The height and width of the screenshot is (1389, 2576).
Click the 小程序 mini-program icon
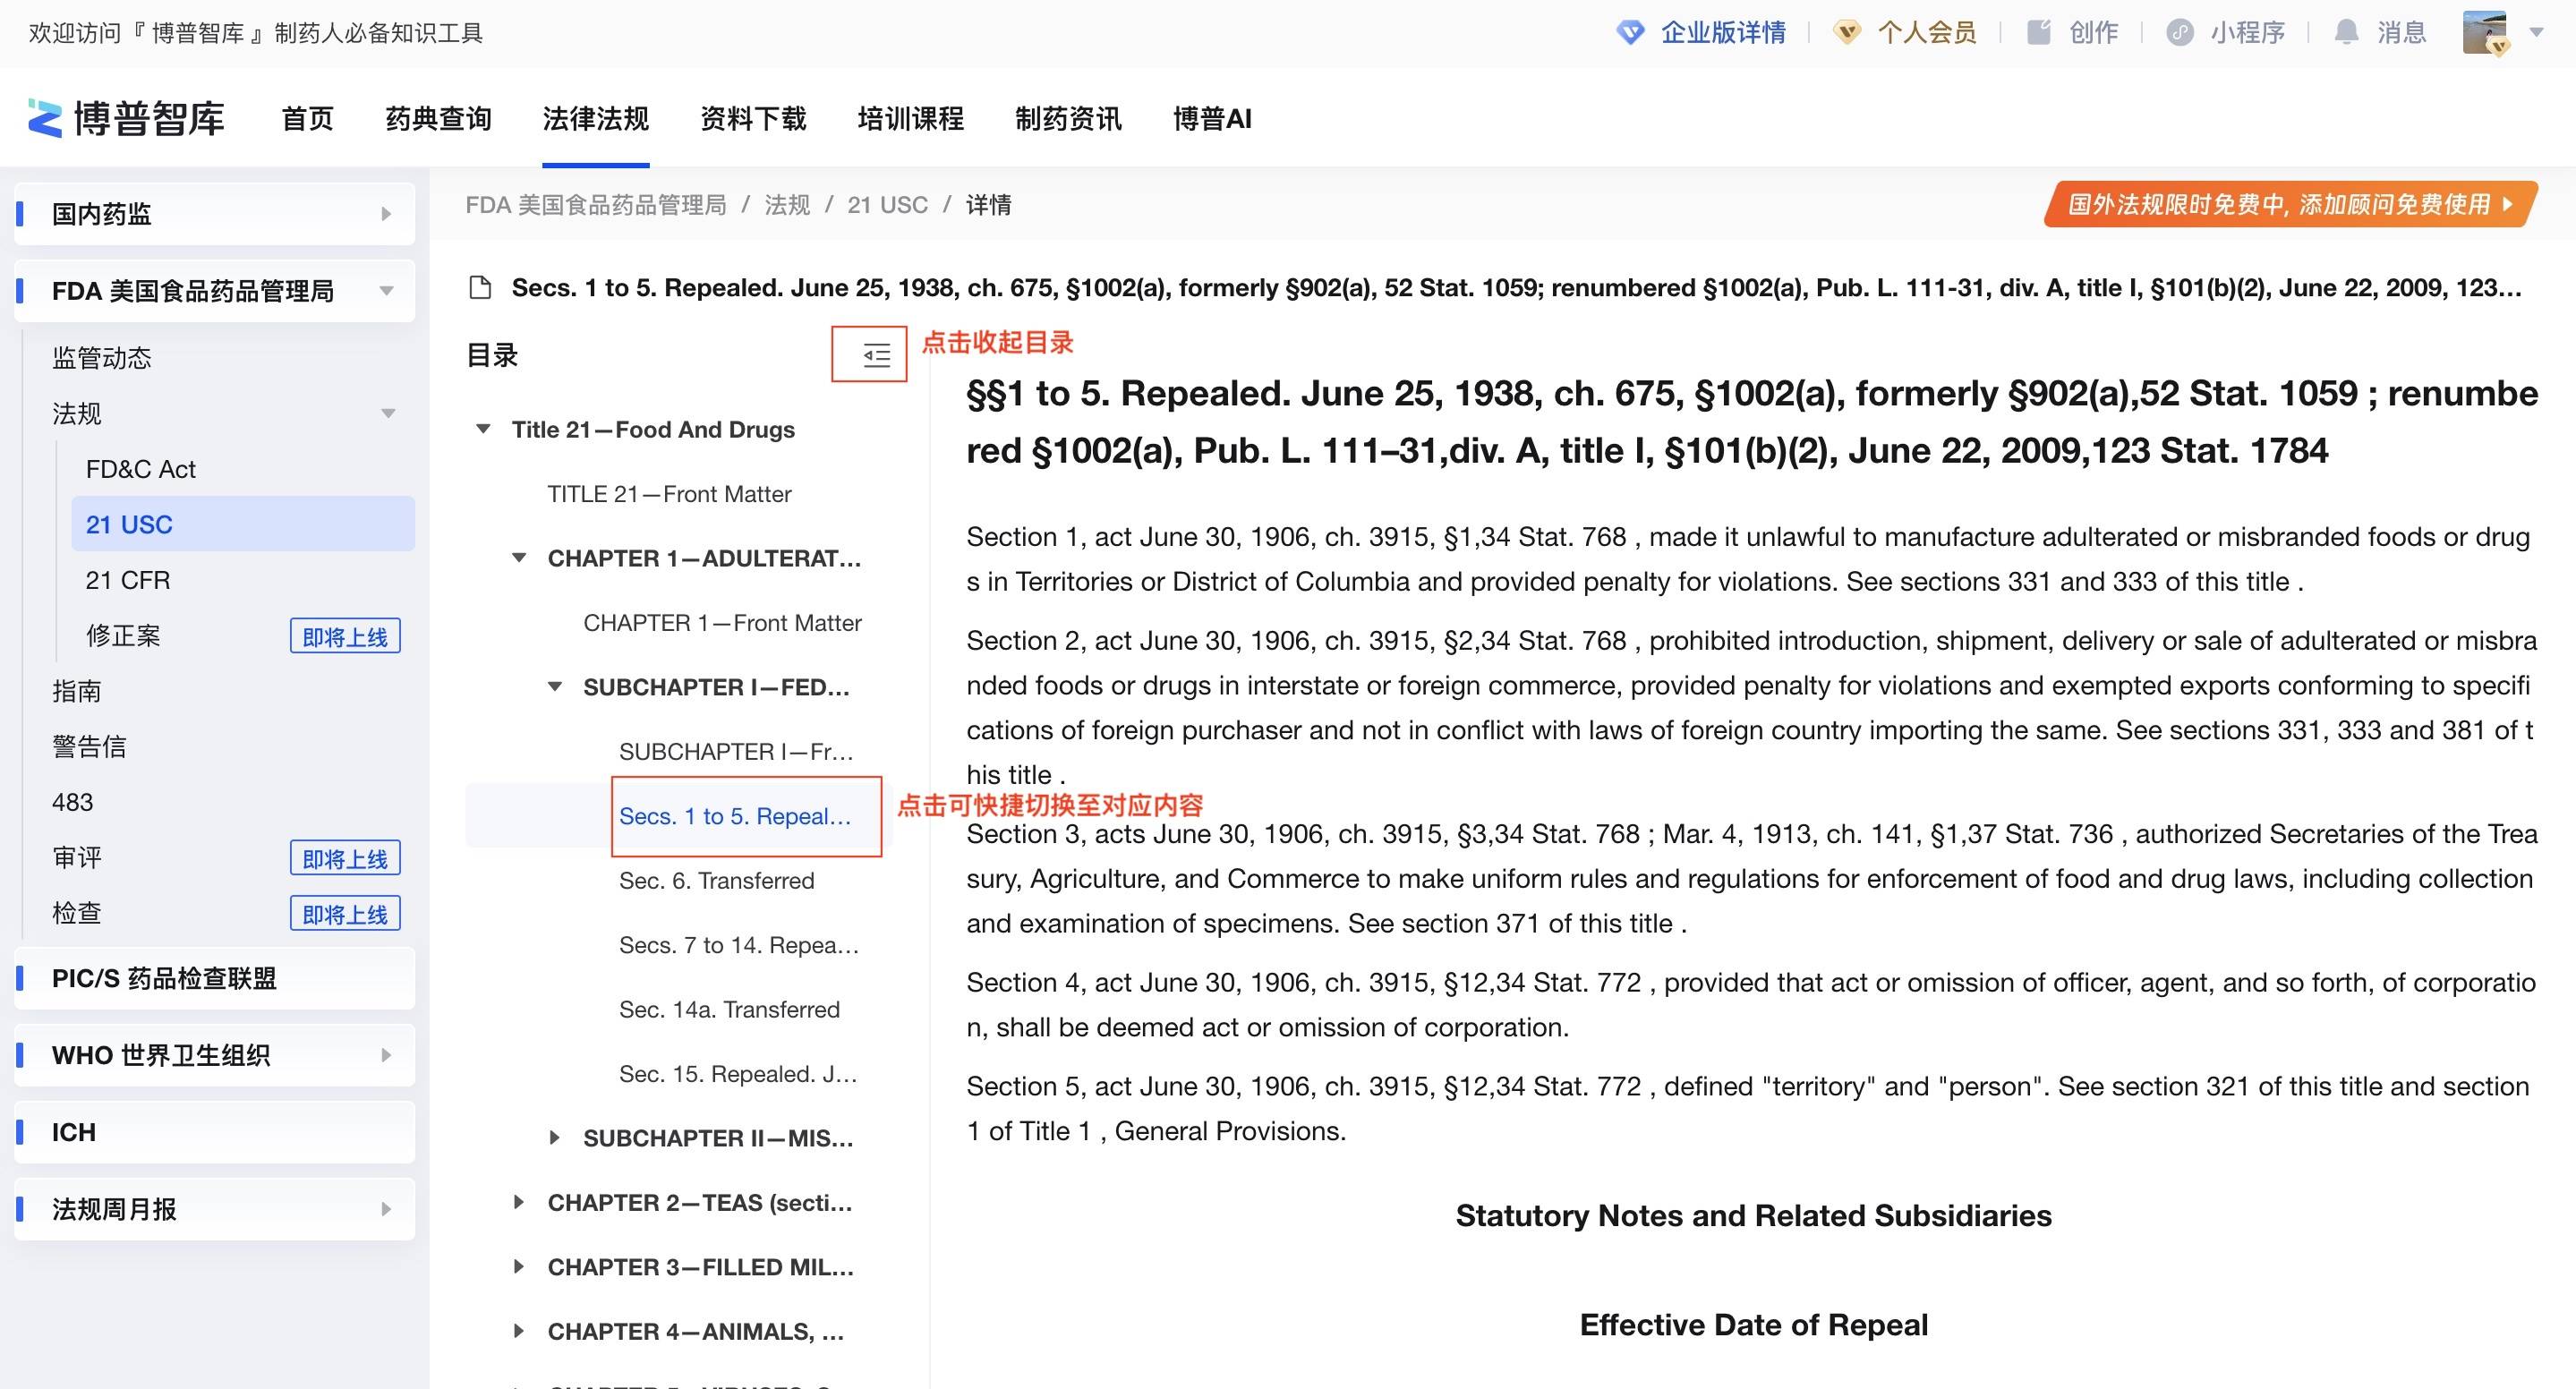click(2180, 33)
